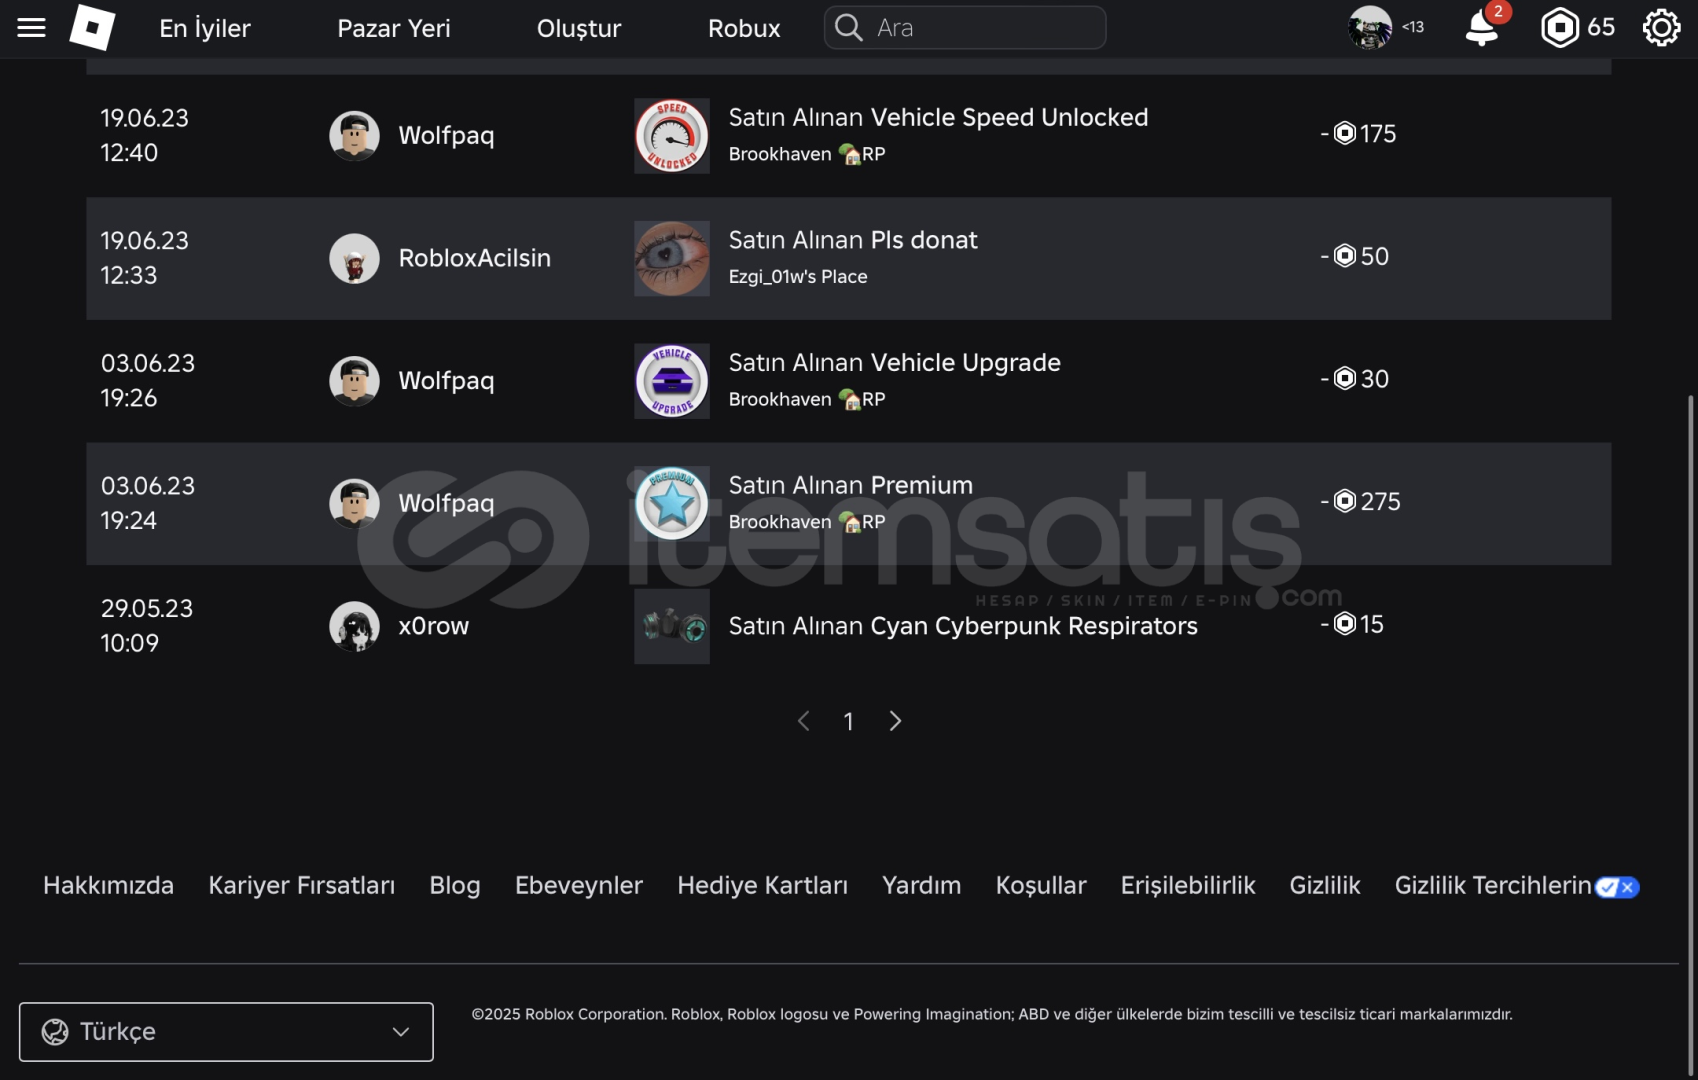The width and height of the screenshot is (1698, 1080).
Task: Open the Blog footer link
Action: click(455, 886)
